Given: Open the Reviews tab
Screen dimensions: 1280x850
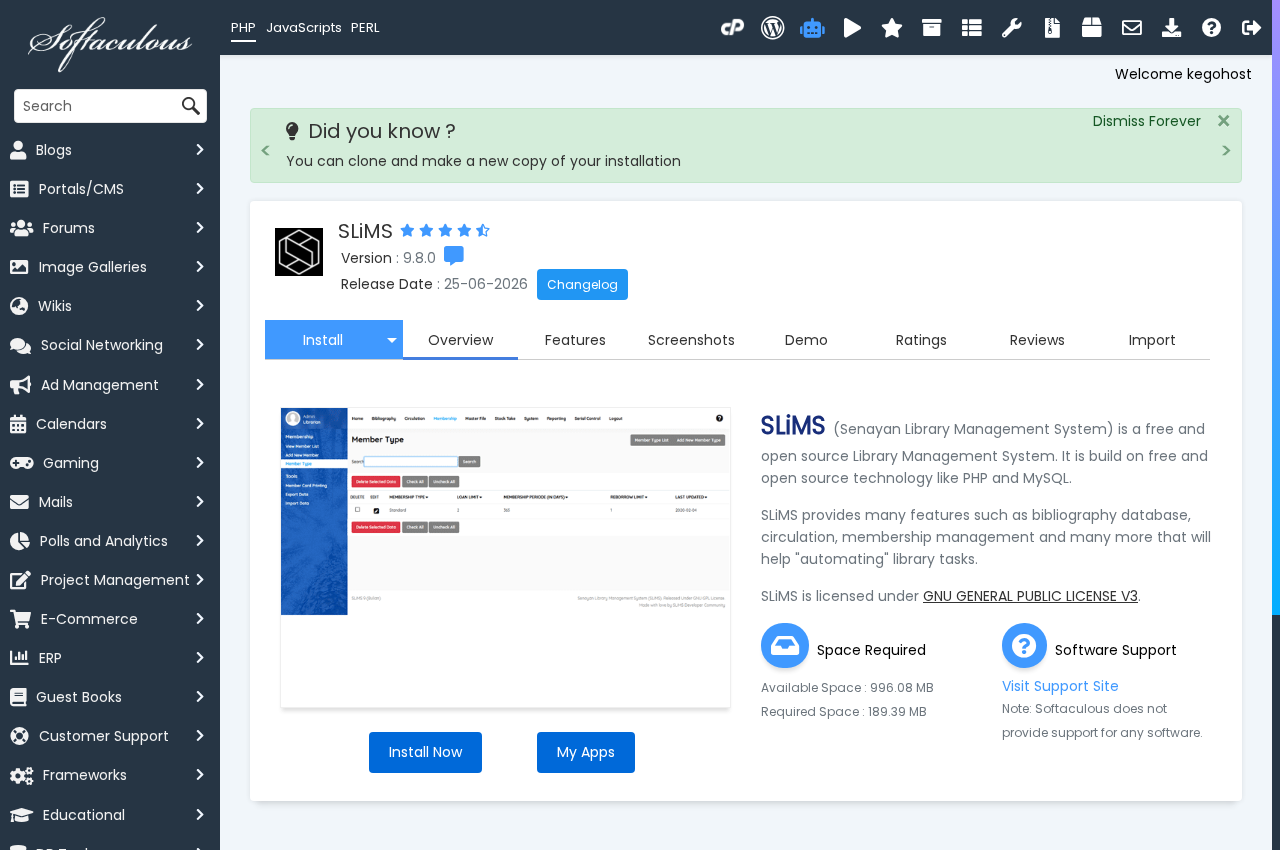Looking at the screenshot, I should click(1037, 340).
